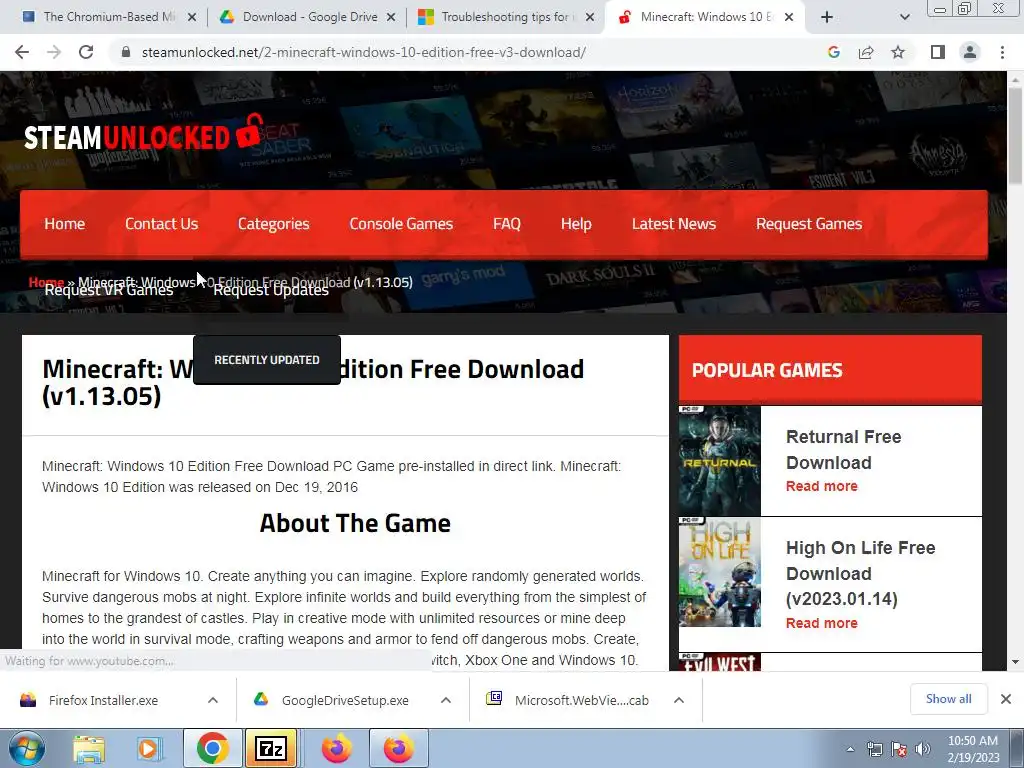Click the volume speaker tray icon
This screenshot has height=768, width=1024.
tap(923, 749)
